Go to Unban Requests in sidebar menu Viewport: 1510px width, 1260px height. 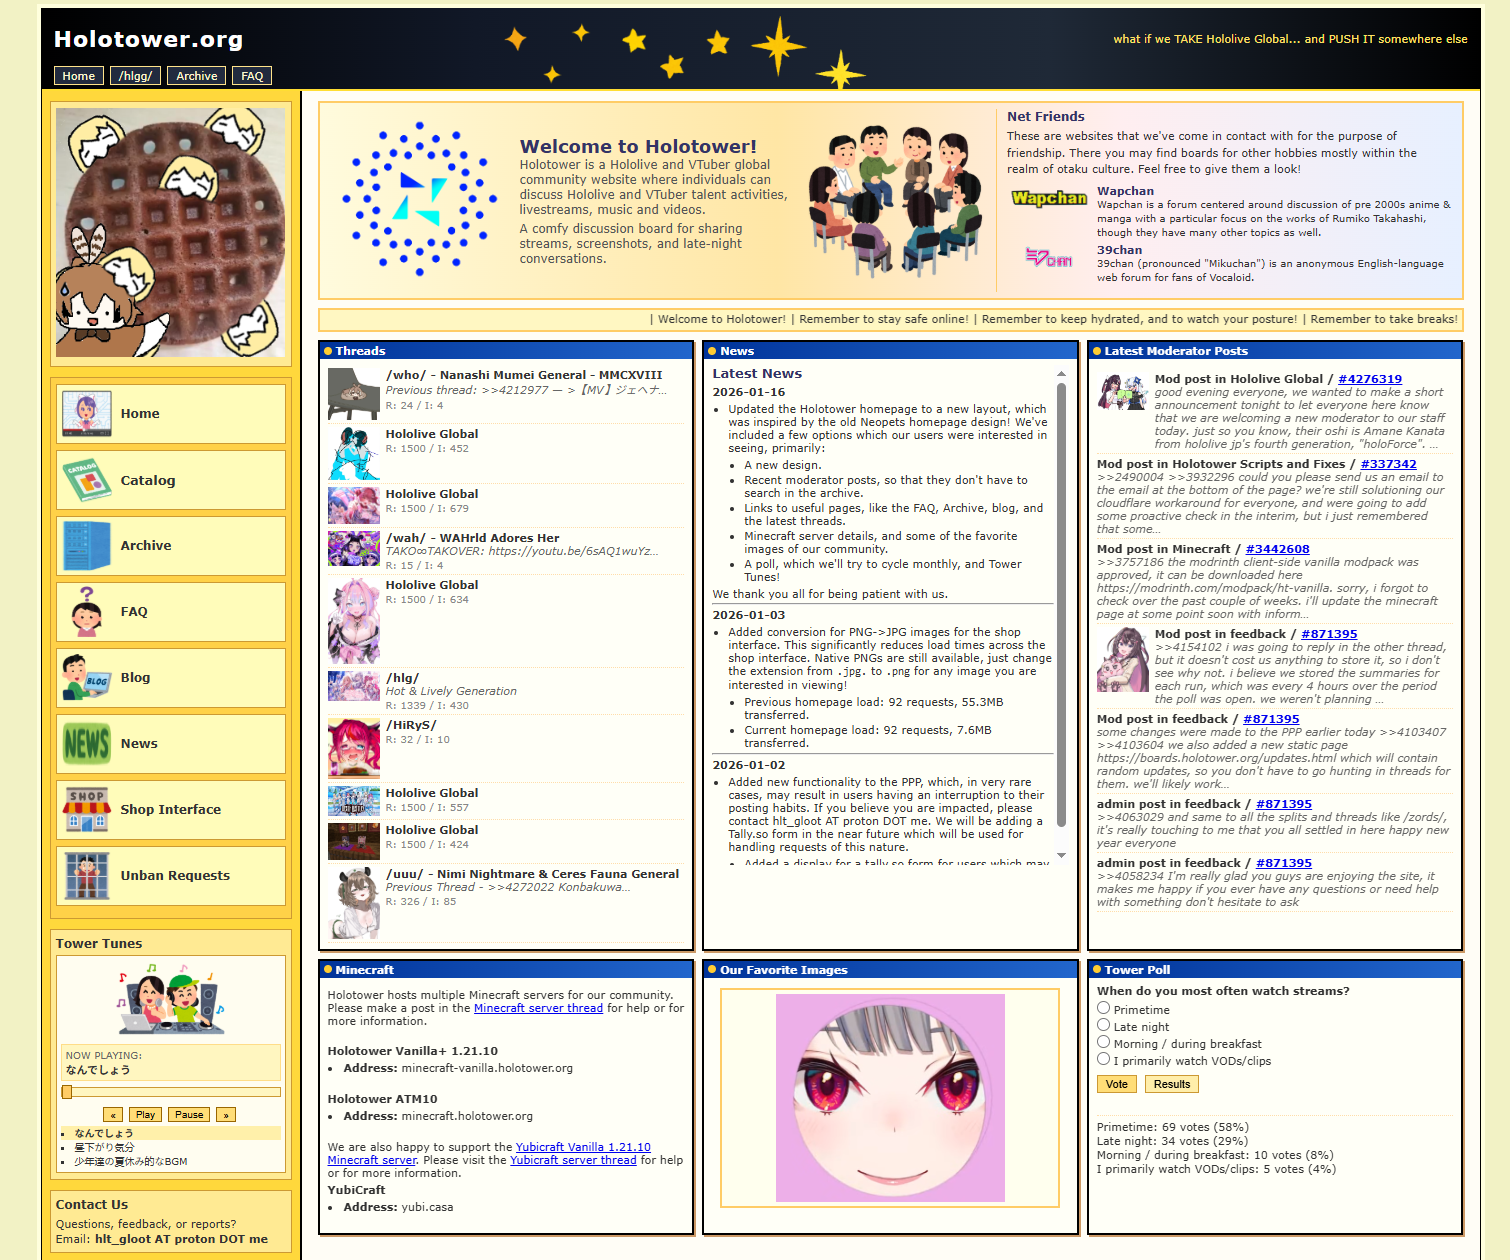171,876
